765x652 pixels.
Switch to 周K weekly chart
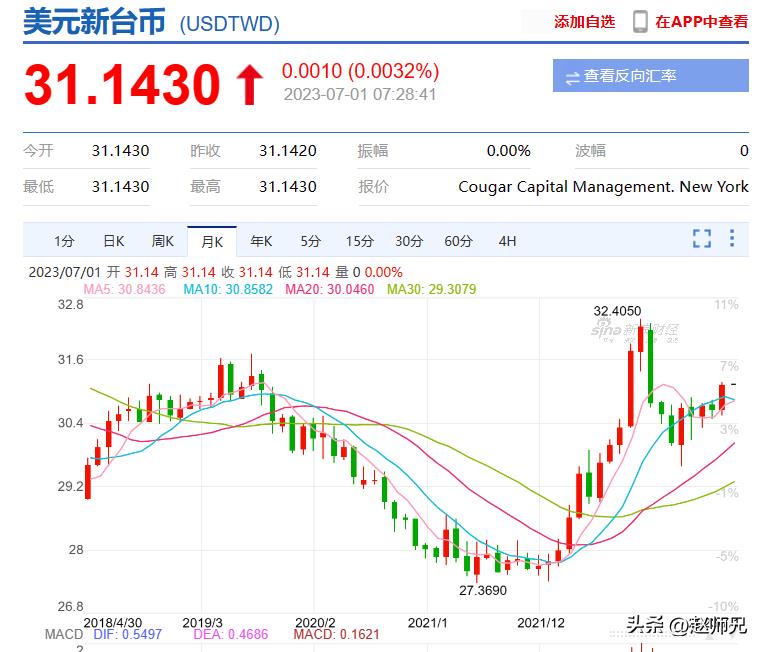[162, 241]
